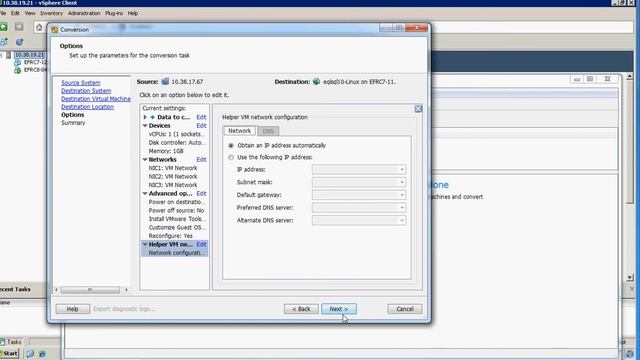Open the Default gateway dropdown
This screenshot has width=640, height=360.
point(402,195)
